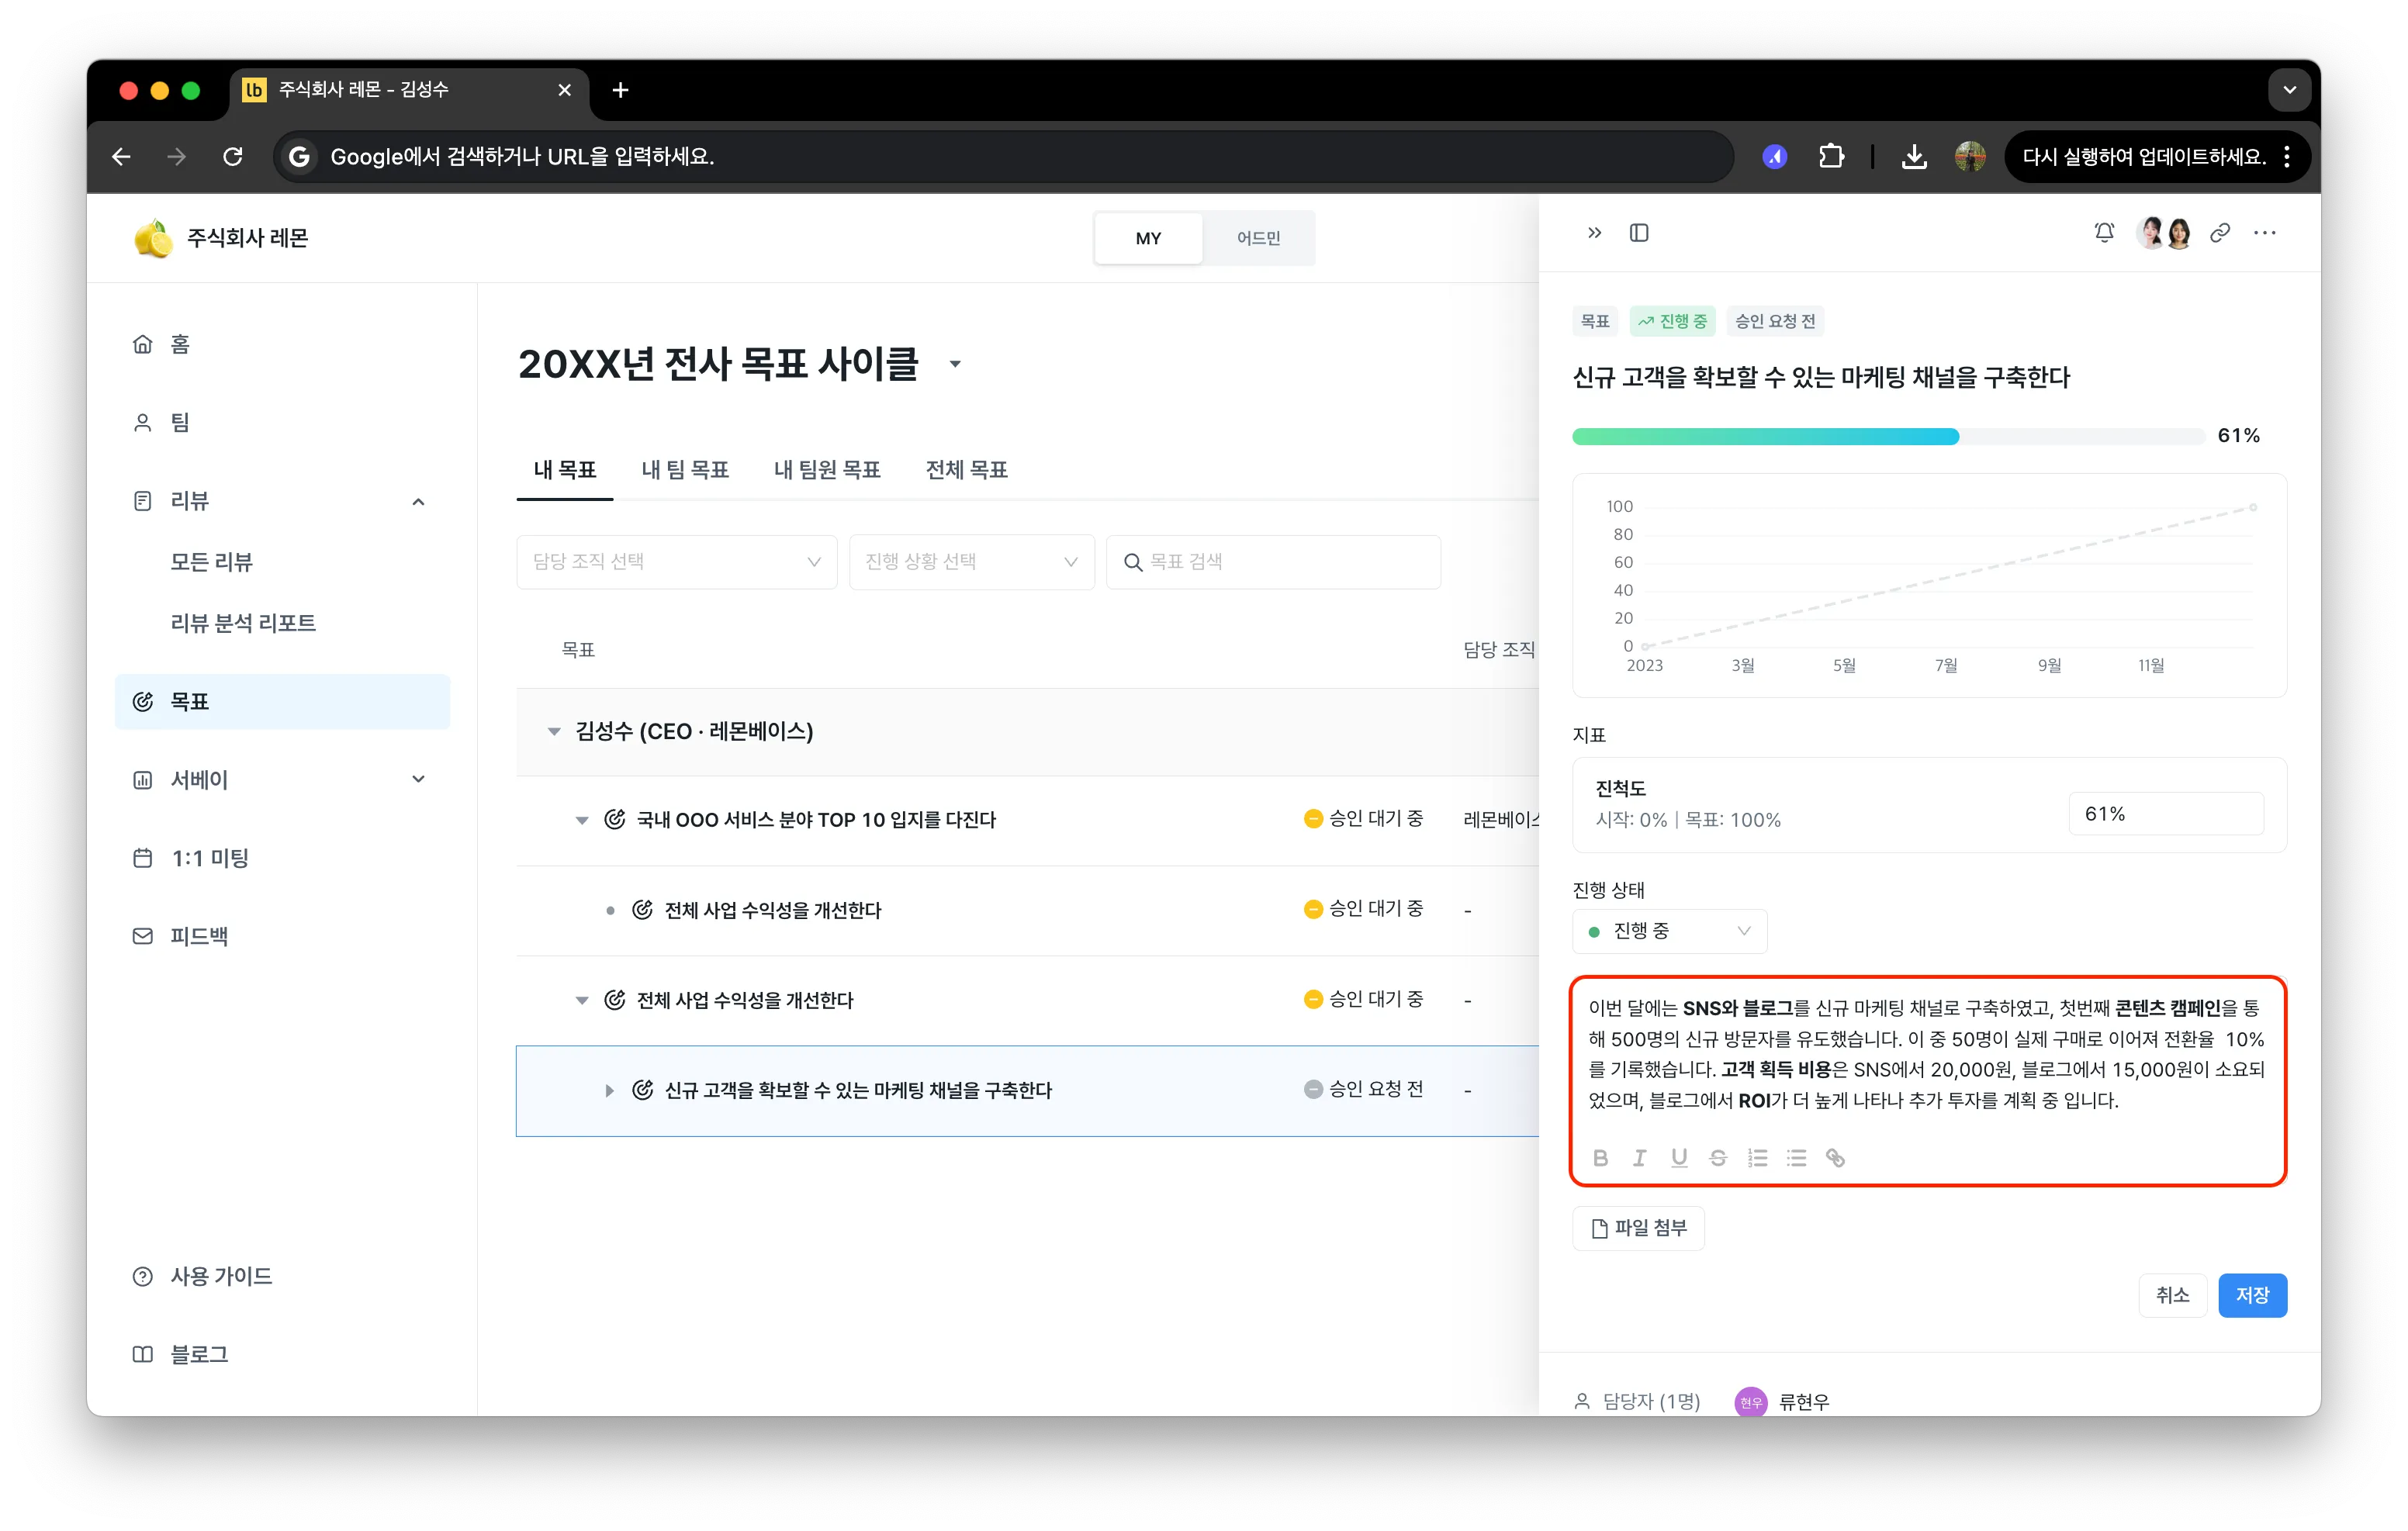The width and height of the screenshot is (2408, 1531).
Task: Open the 진행 중 status dropdown
Action: 1669,931
